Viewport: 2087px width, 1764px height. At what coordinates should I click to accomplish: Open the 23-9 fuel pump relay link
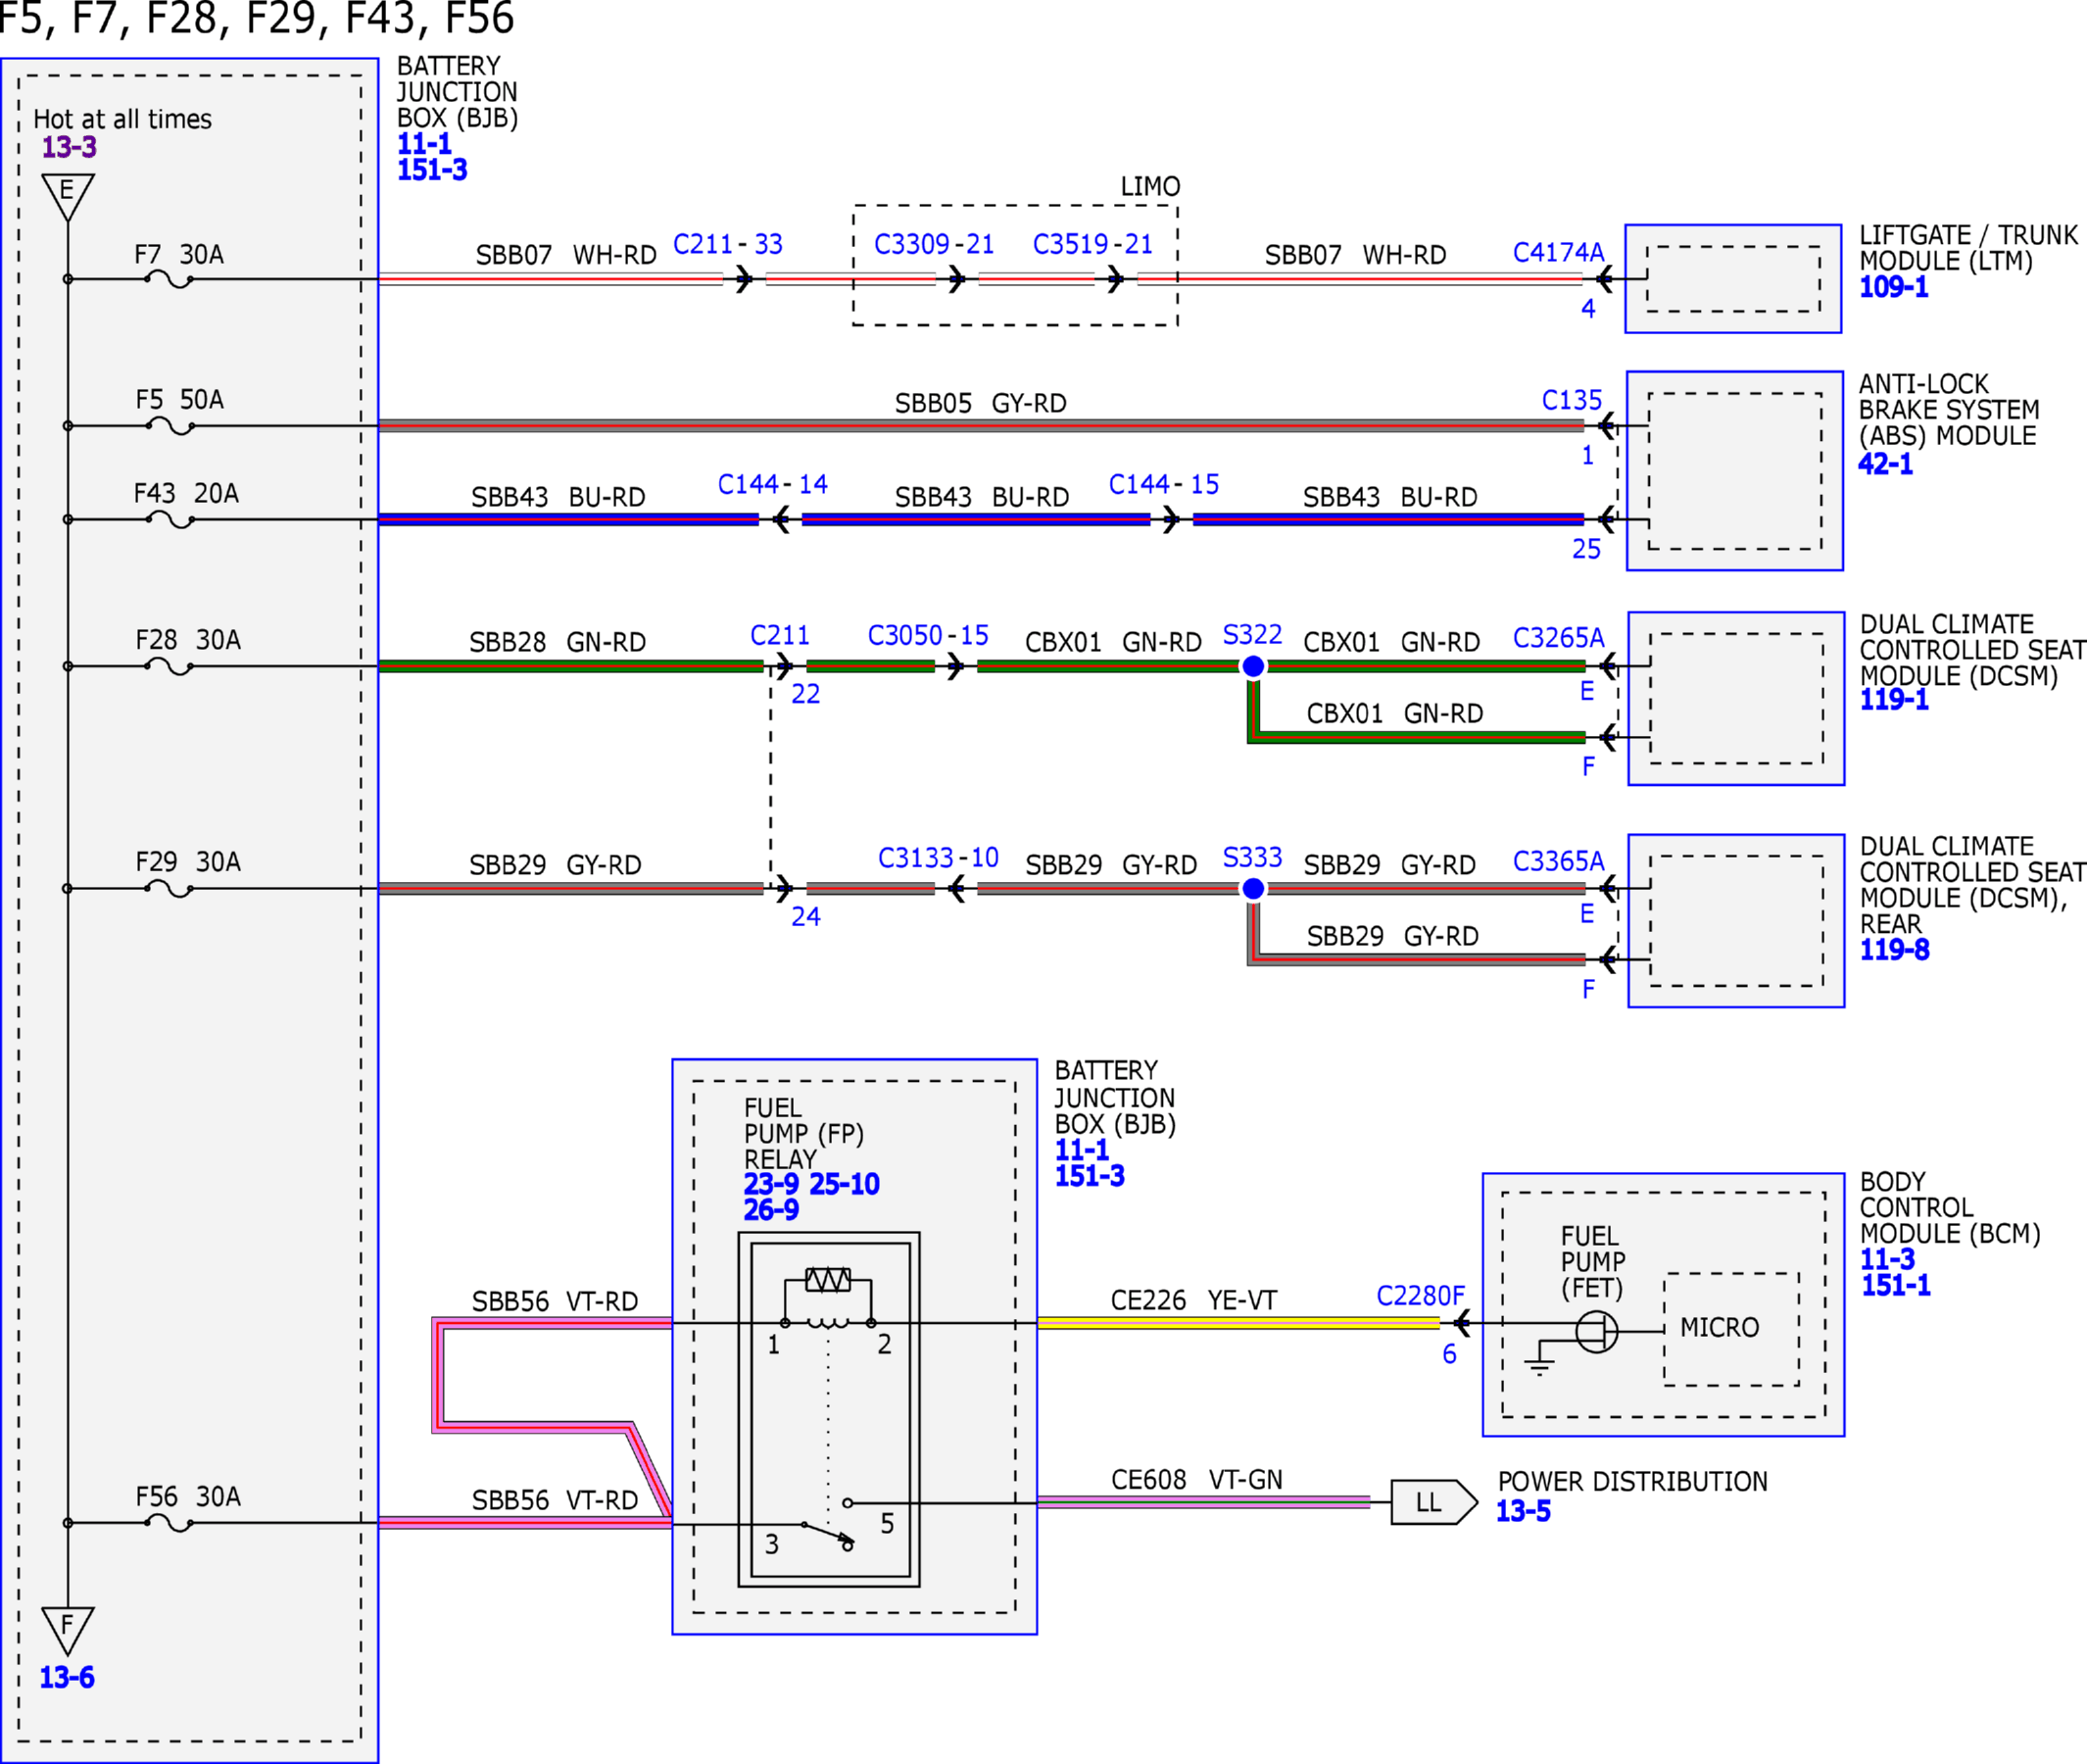click(771, 1184)
